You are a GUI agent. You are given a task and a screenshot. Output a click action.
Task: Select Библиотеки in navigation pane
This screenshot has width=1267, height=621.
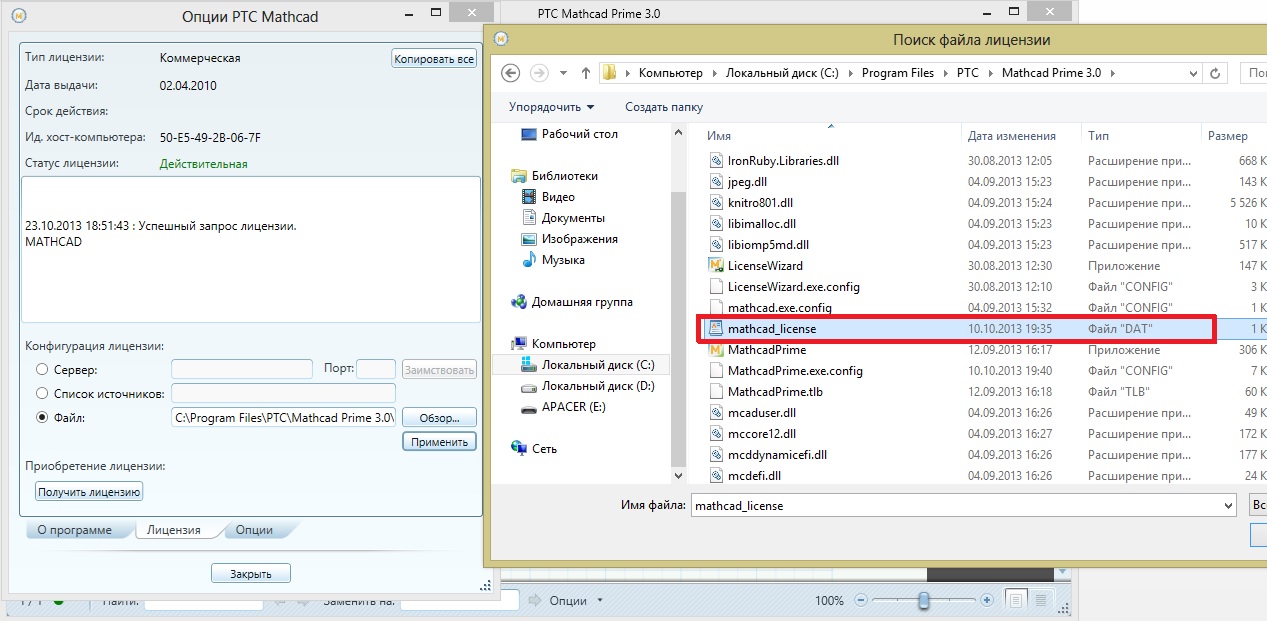(x=565, y=176)
